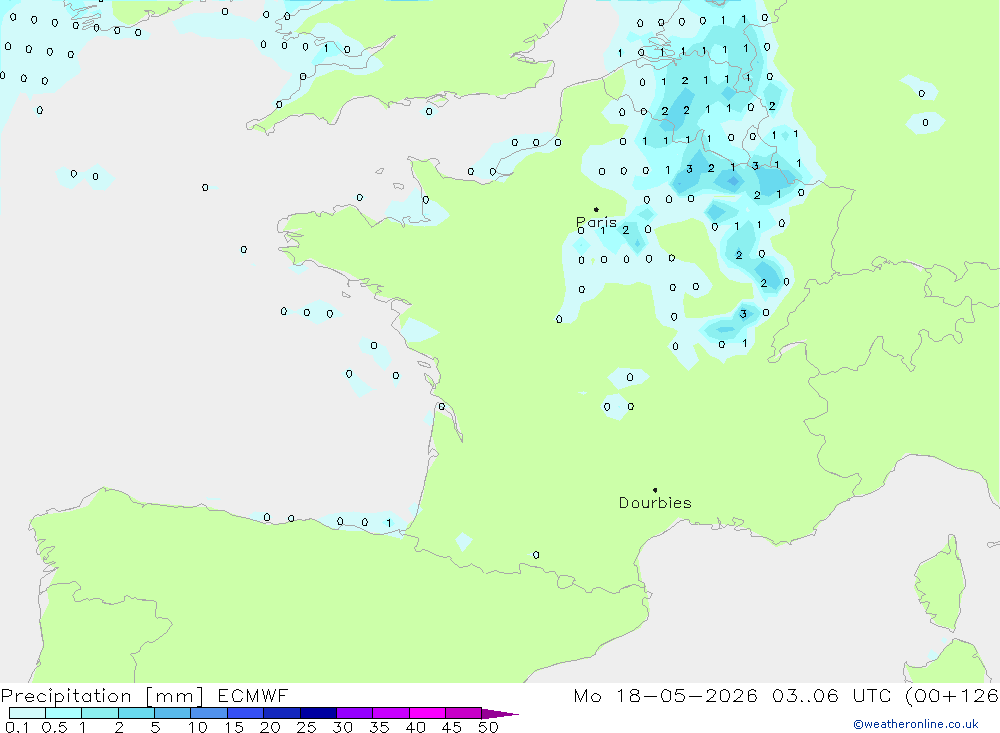Click legend label '30' under color bar
The height and width of the screenshot is (733, 1000).
[342, 727]
